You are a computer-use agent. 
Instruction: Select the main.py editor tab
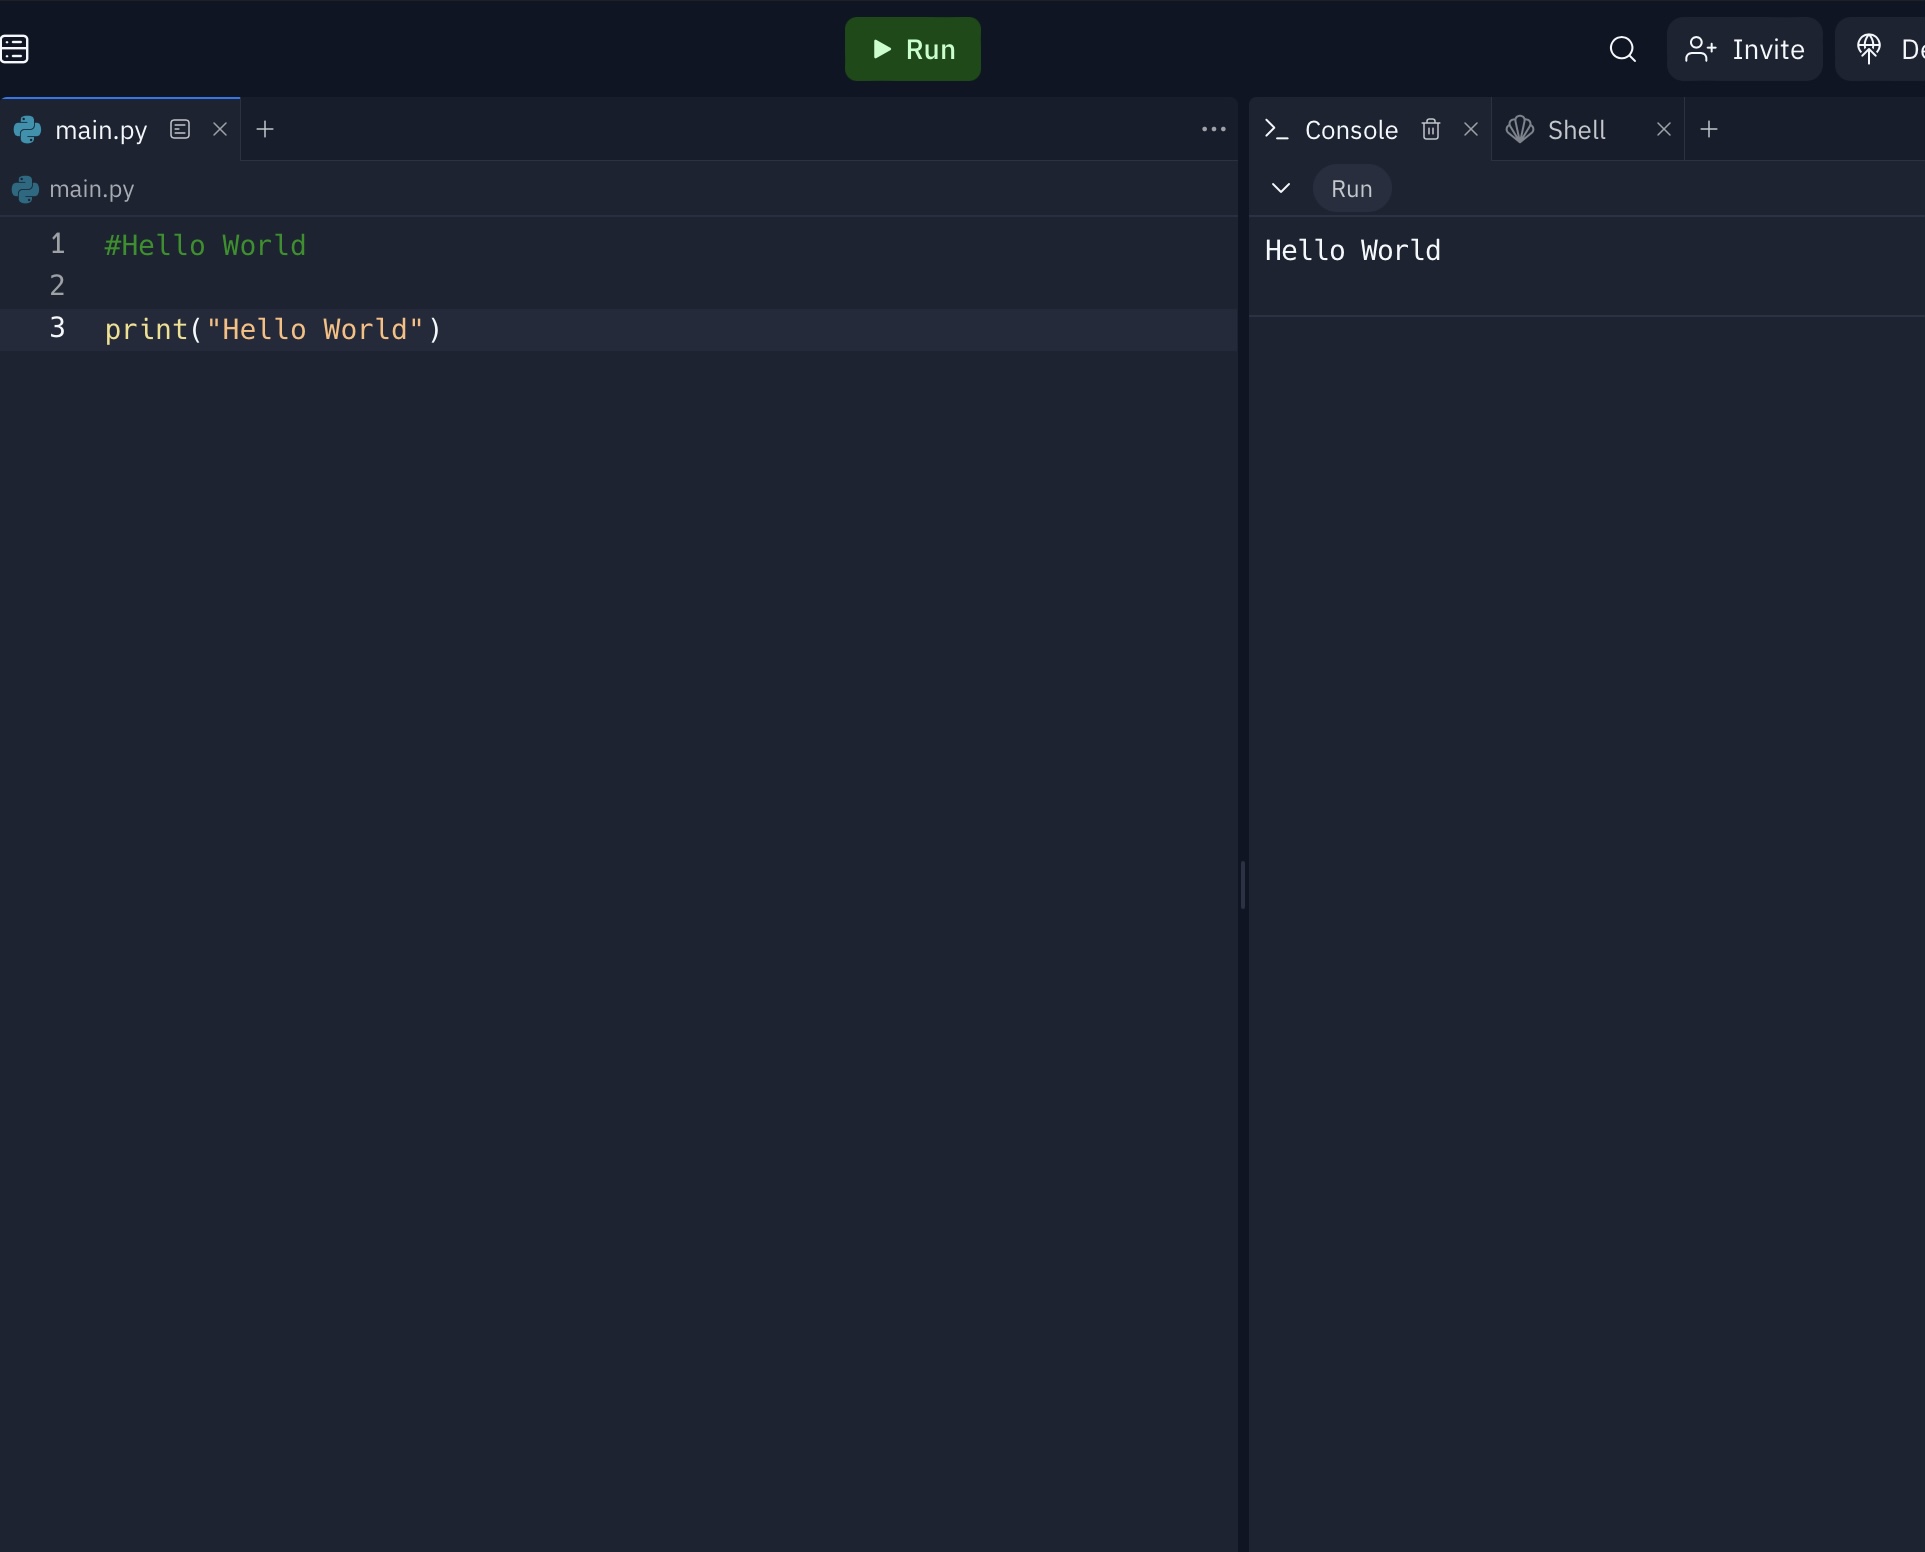[100, 130]
